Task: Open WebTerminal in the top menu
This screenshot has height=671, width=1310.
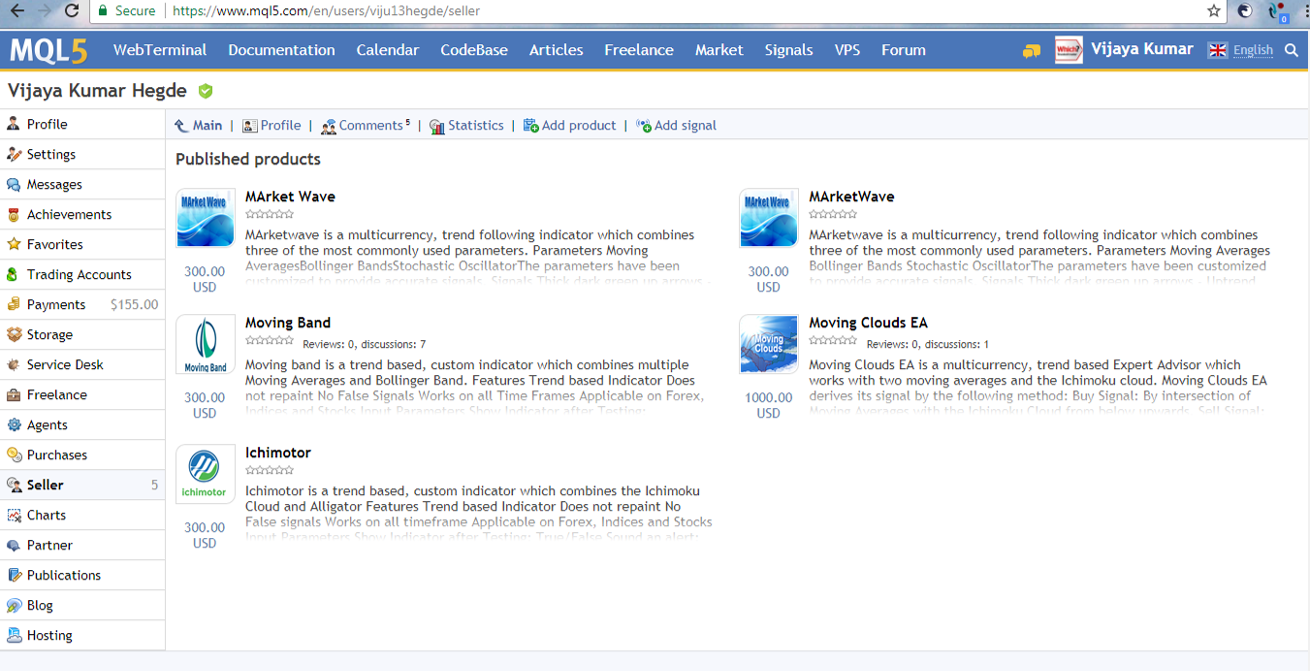Action: click(160, 50)
